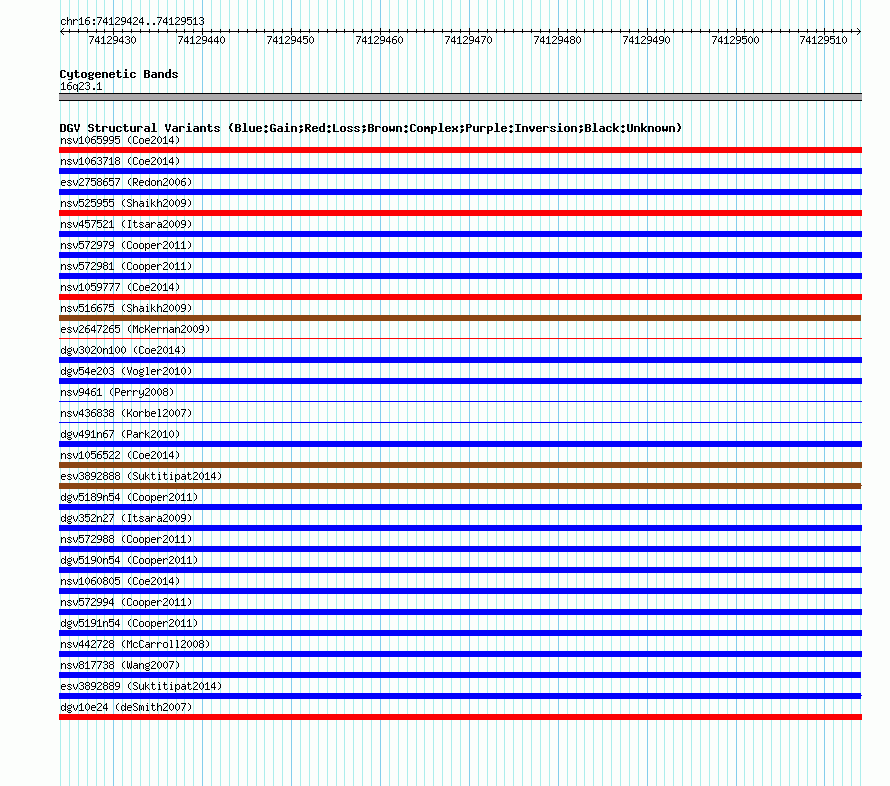The image size is (890, 786).
Task: Click the blue gain bar under nsv1063718
Action: tap(460, 171)
